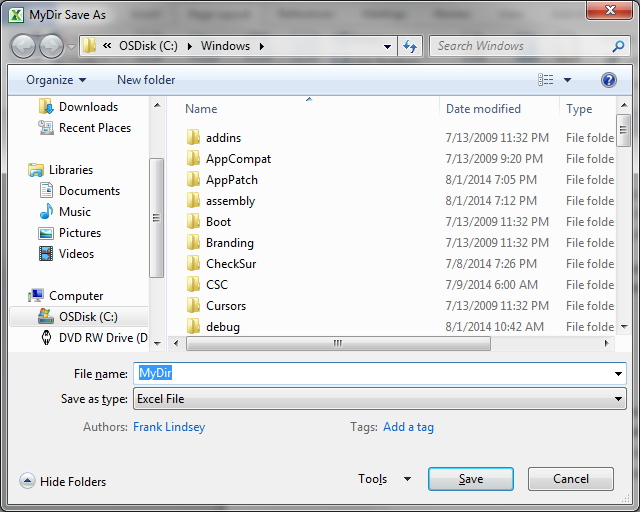Screen dimensions: 640x512
Task: Select OSDisk (C:) in the address bar
Action: click(x=148, y=46)
